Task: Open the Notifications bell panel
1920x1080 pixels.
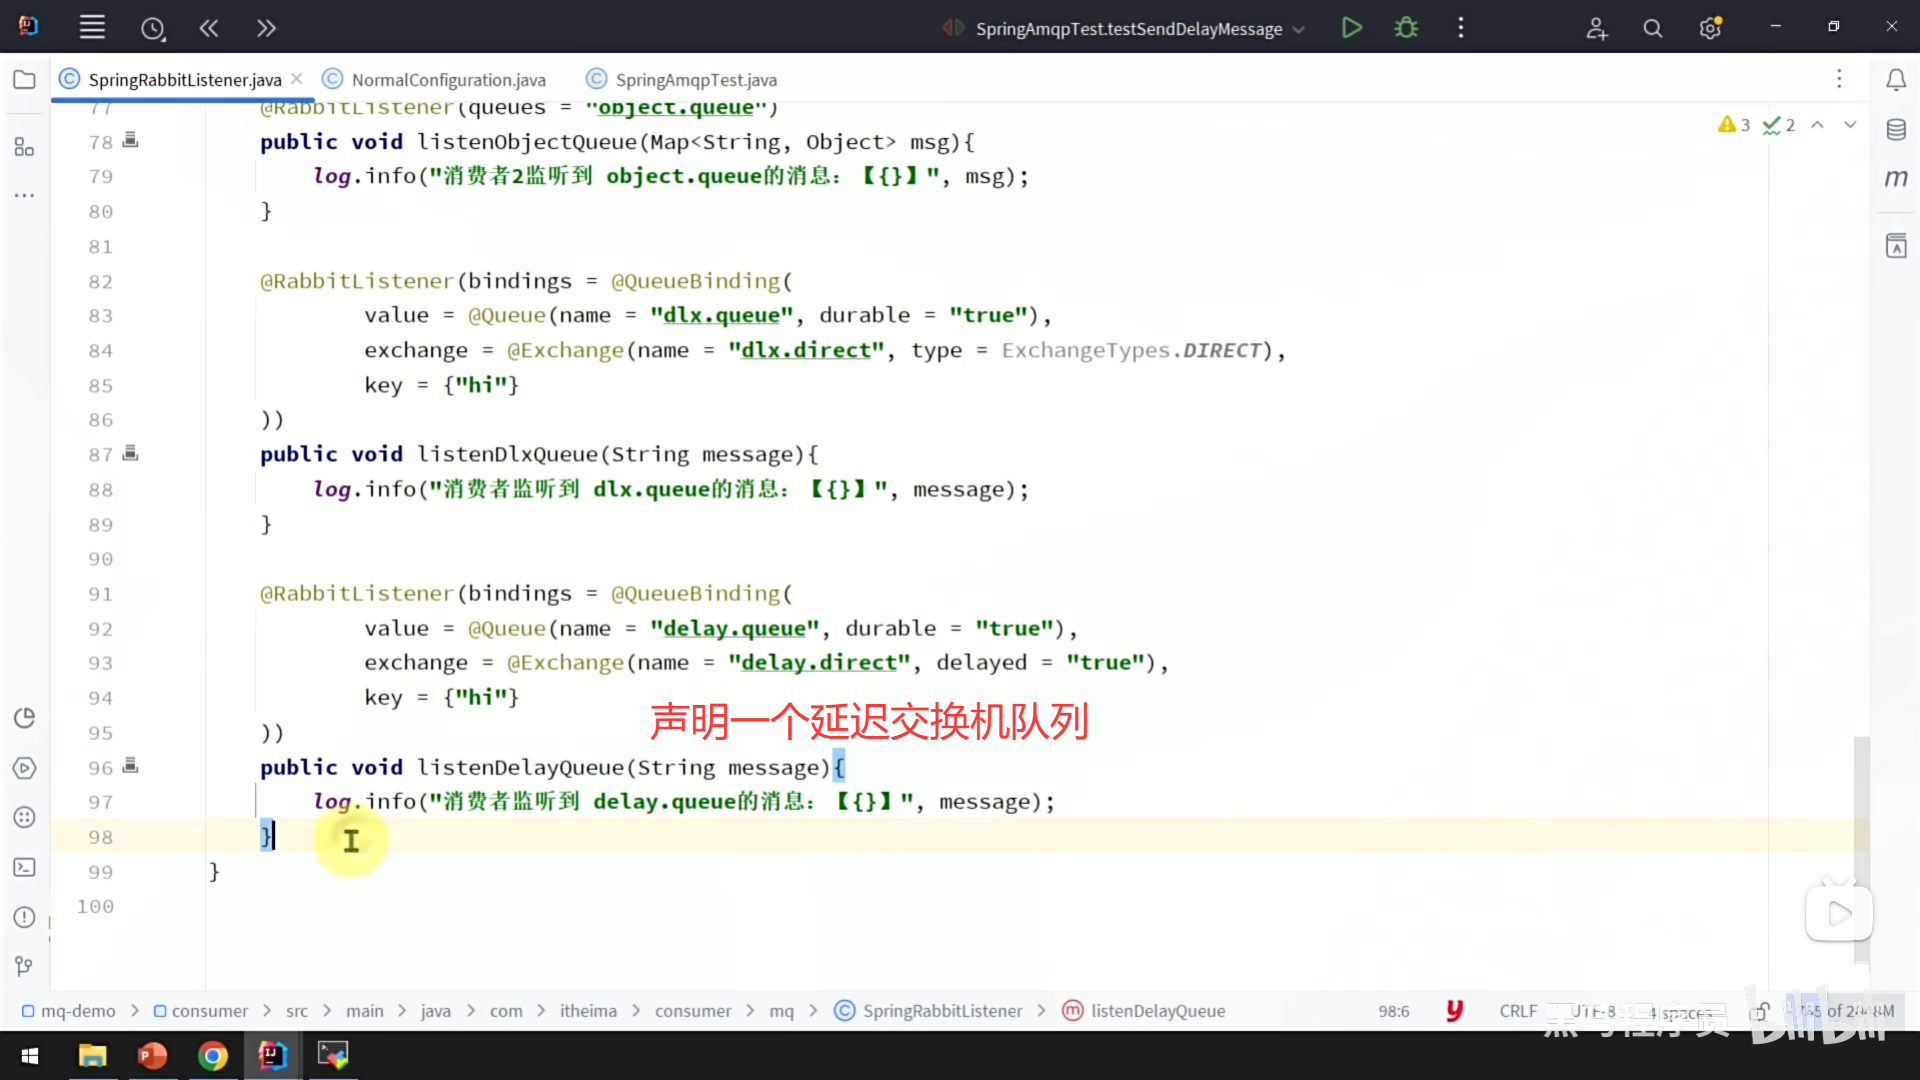Action: [x=1896, y=80]
